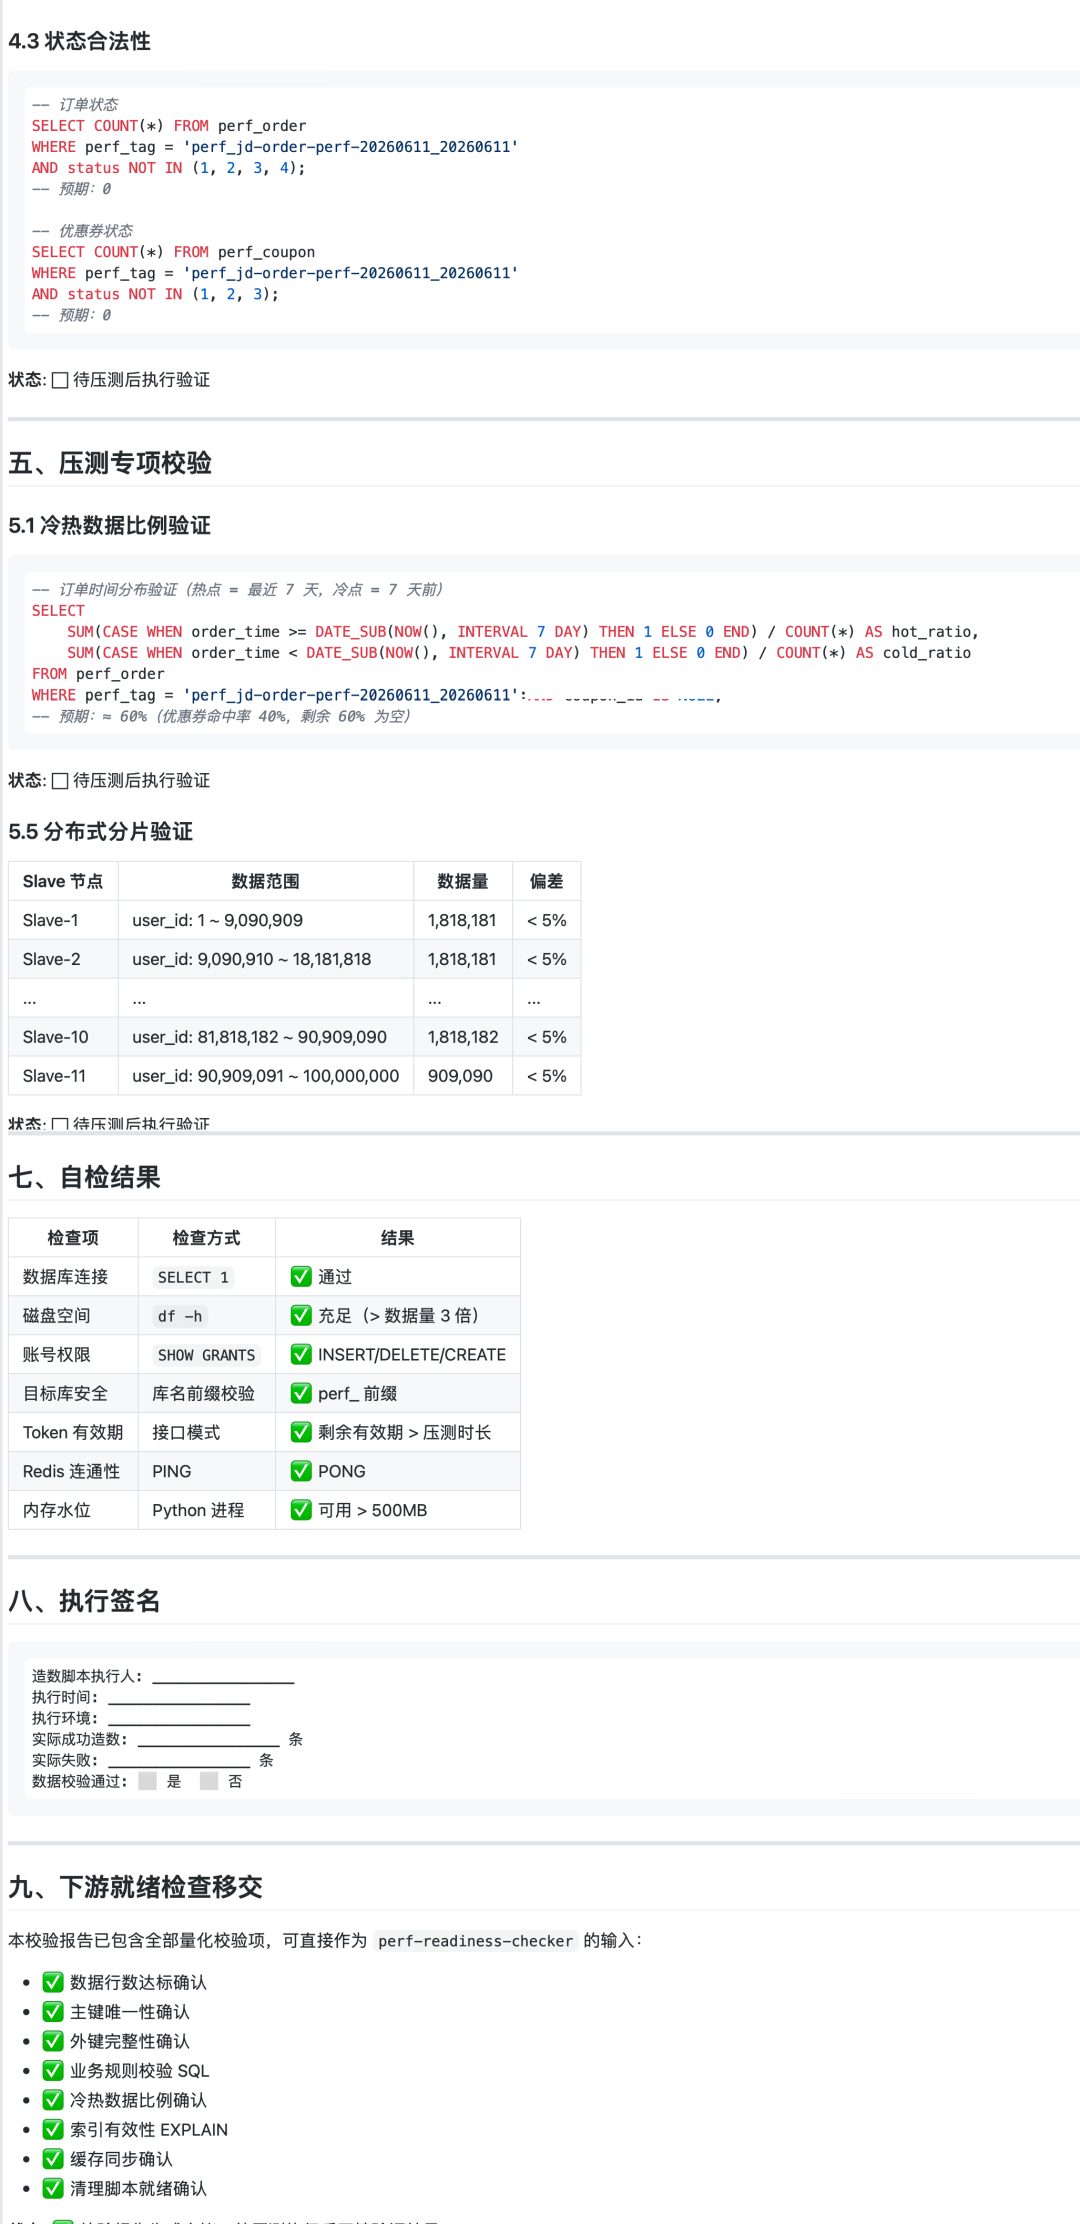Click the green check beside INSERT/DELETE/CREATE

point(301,1354)
